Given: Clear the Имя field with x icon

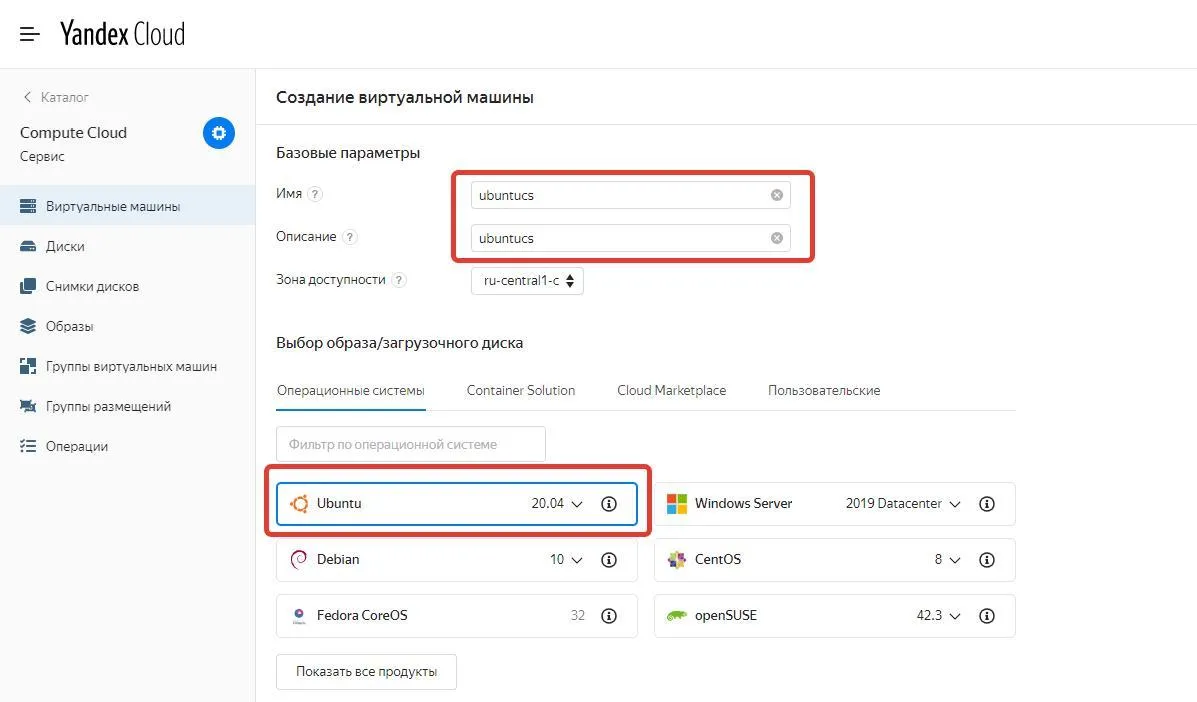Looking at the screenshot, I should [777, 195].
